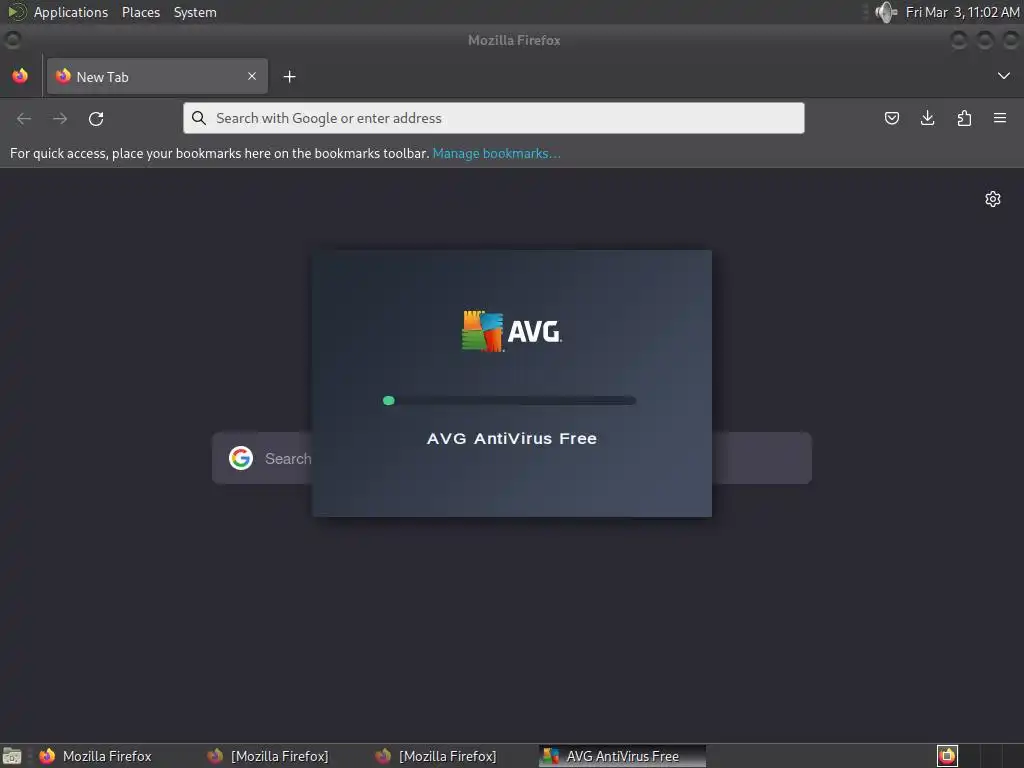This screenshot has height=768, width=1024.
Task: Focus the address bar search field
Action: (x=494, y=118)
